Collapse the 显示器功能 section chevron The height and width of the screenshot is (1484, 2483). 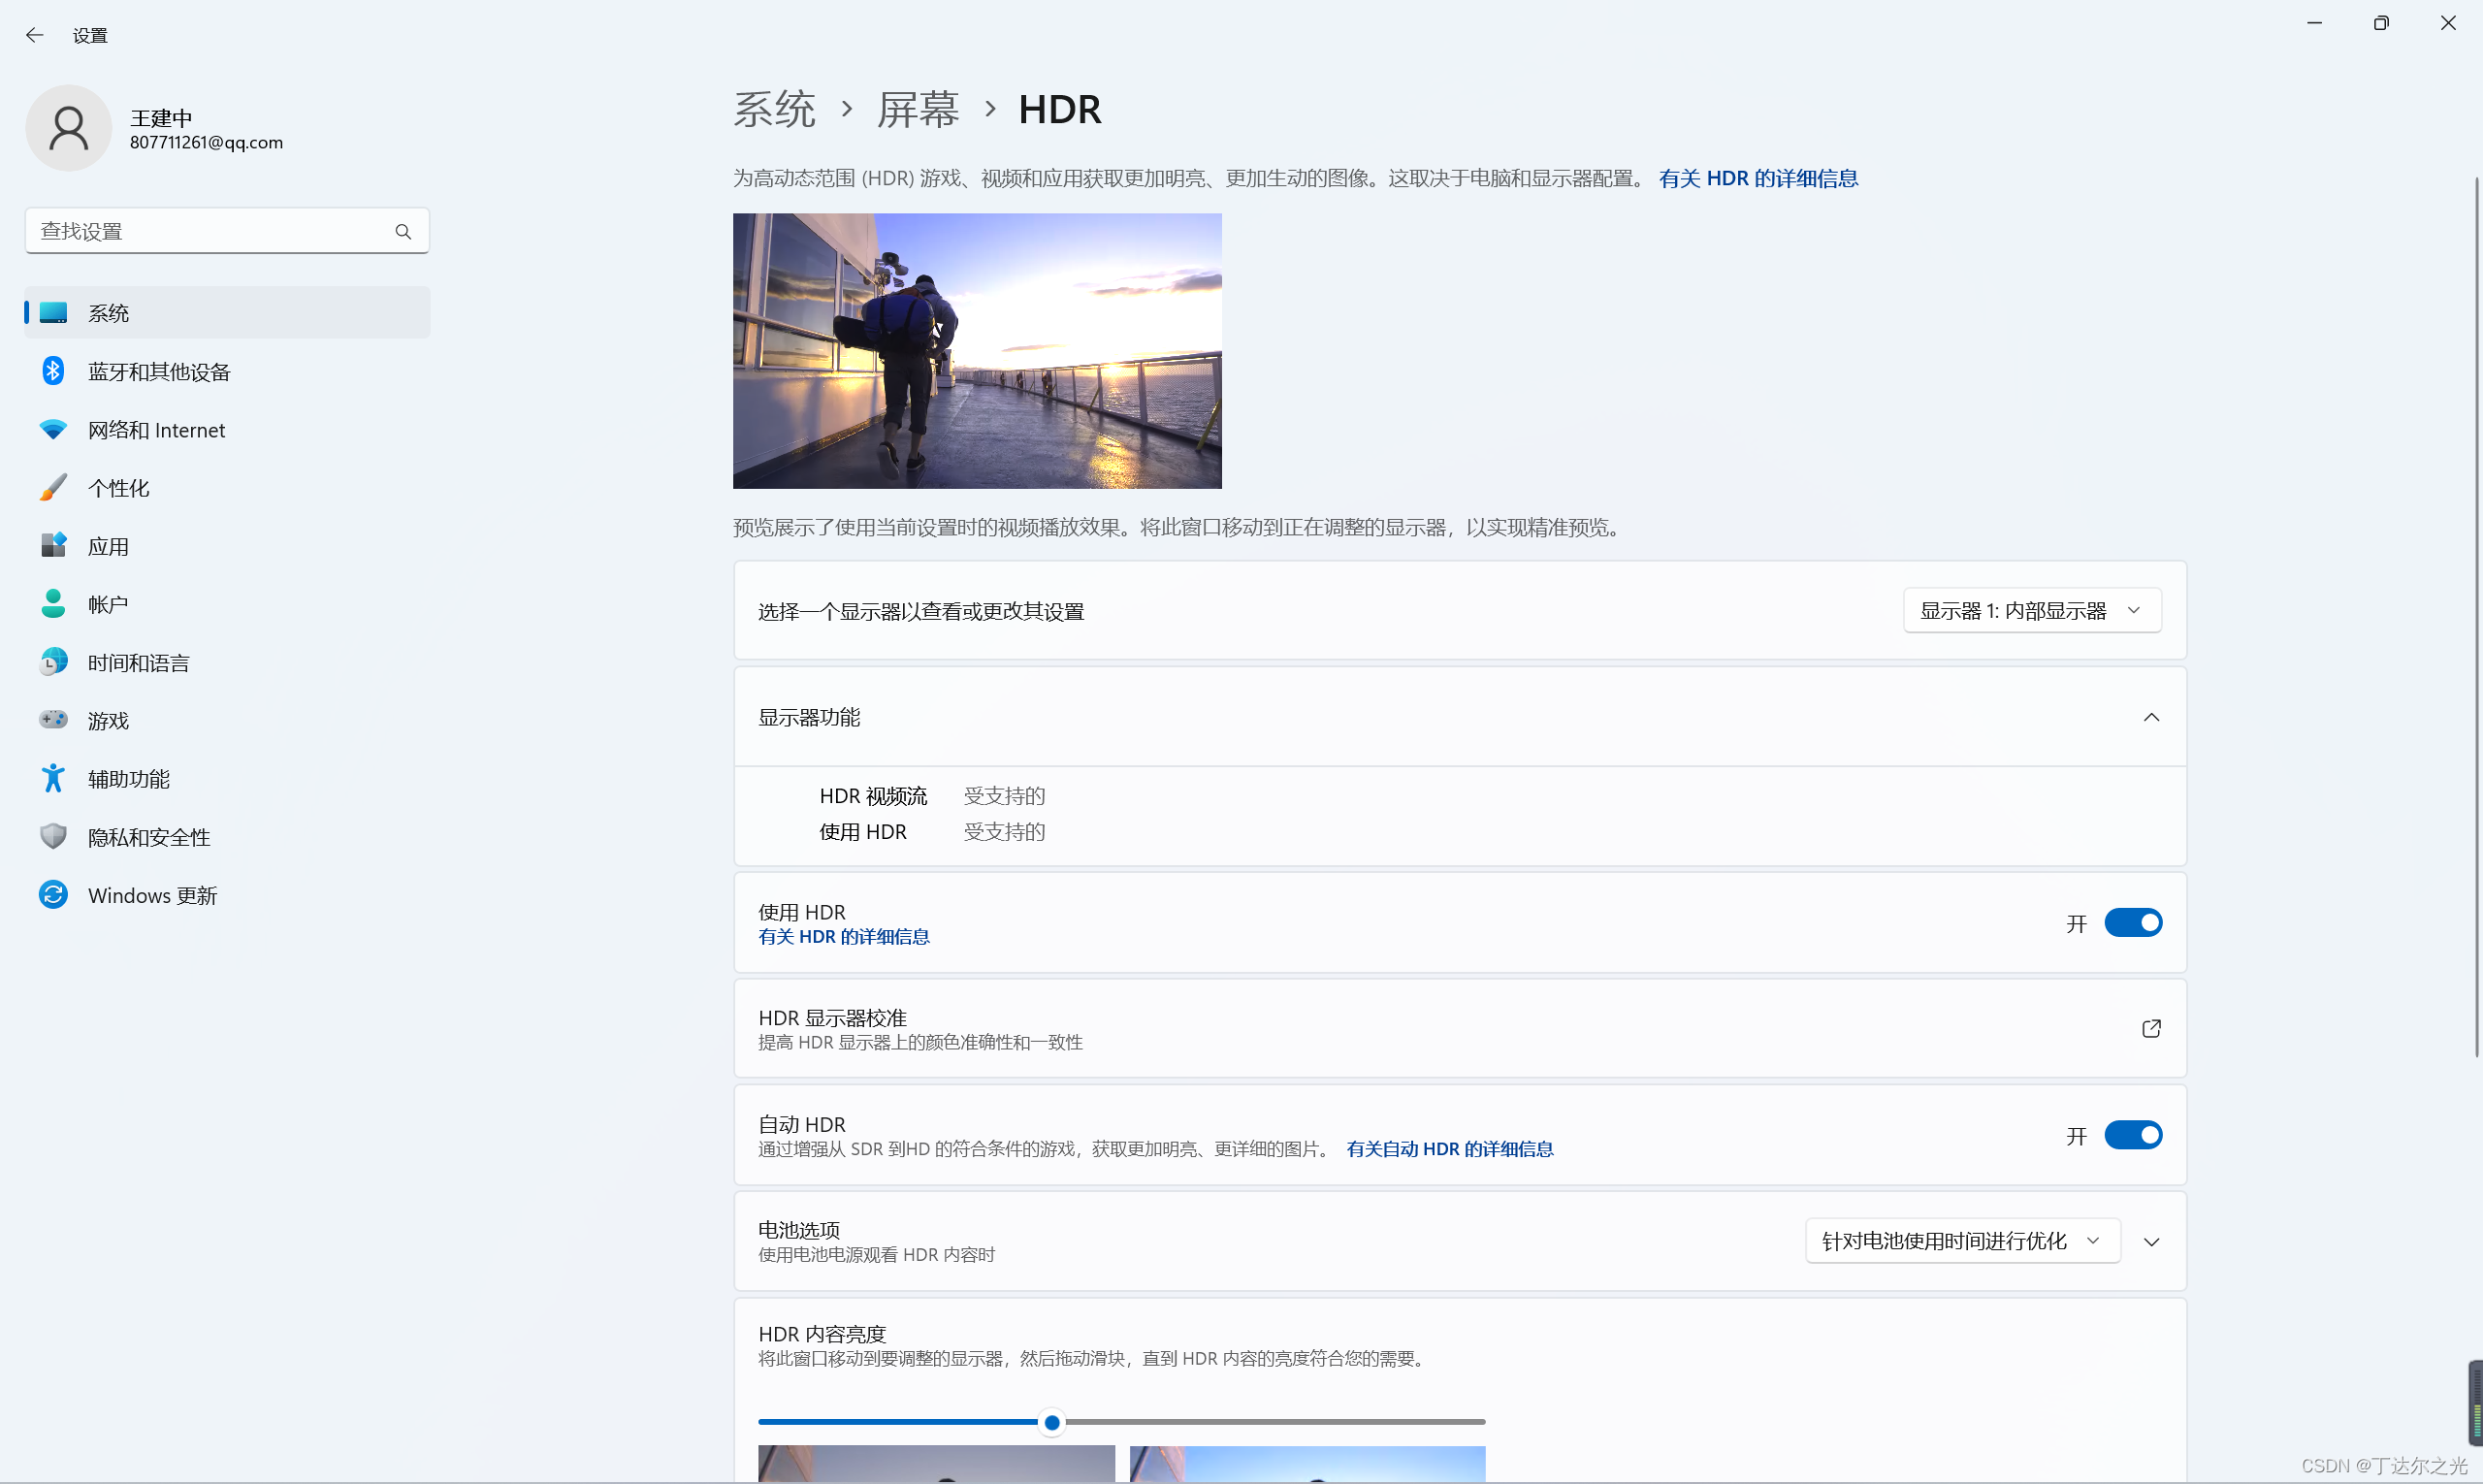(2152, 718)
